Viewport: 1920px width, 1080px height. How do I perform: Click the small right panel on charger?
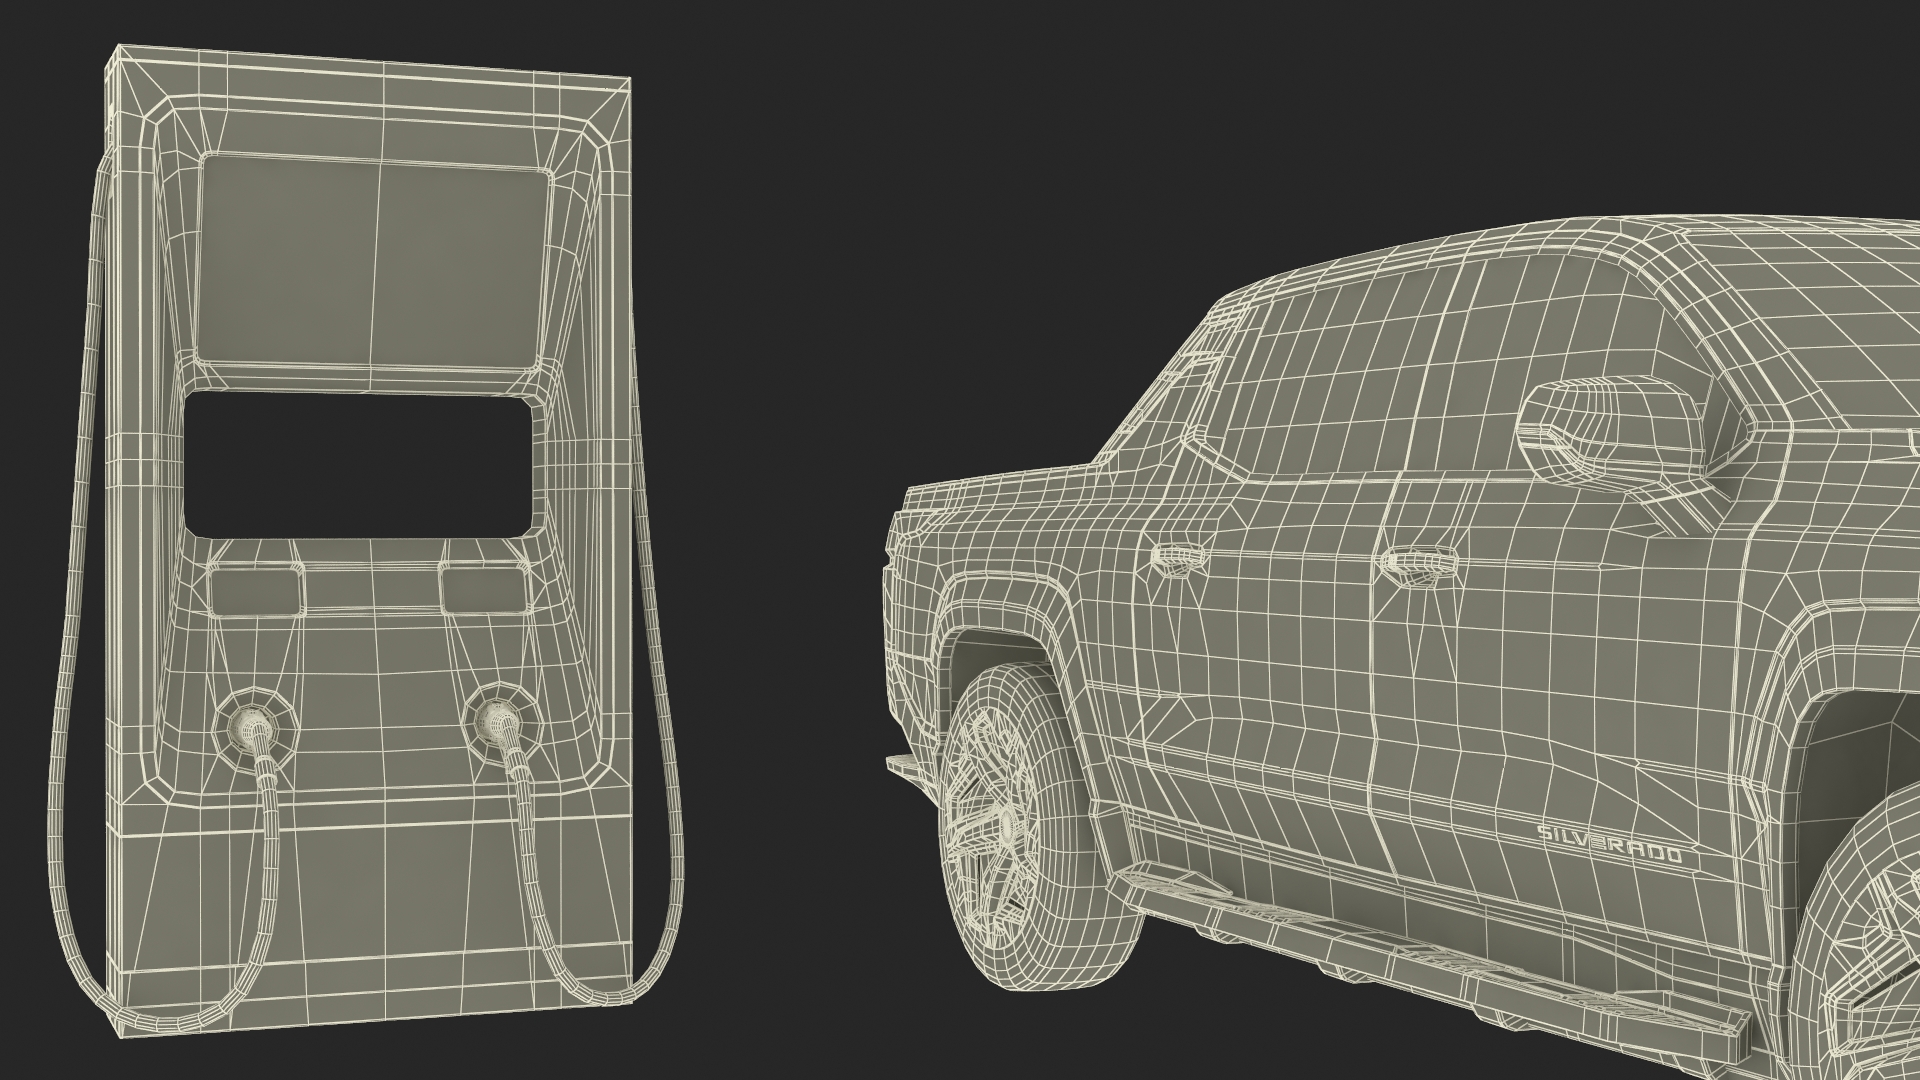click(484, 588)
